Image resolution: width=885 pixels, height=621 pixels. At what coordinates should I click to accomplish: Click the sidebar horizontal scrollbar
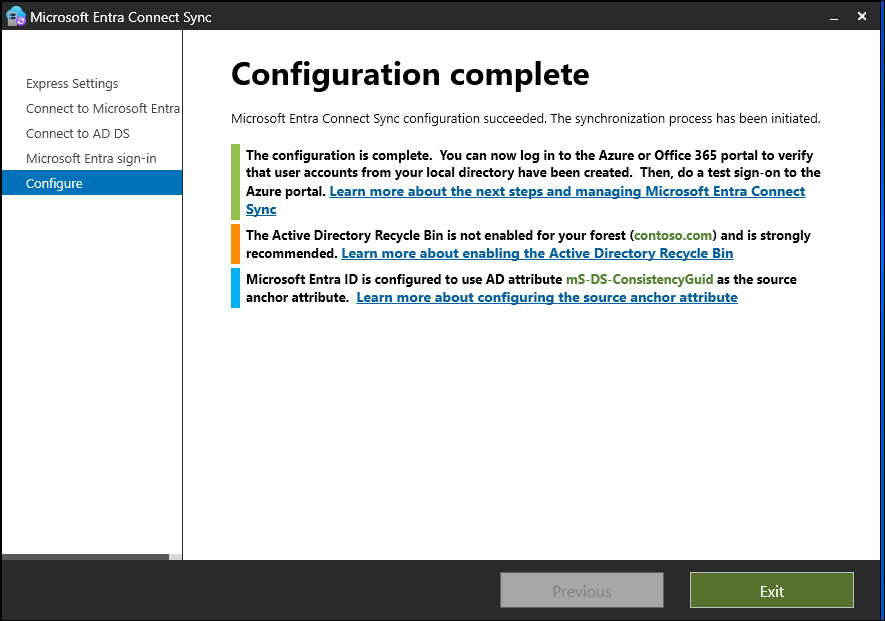pyautogui.click(x=85, y=557)
